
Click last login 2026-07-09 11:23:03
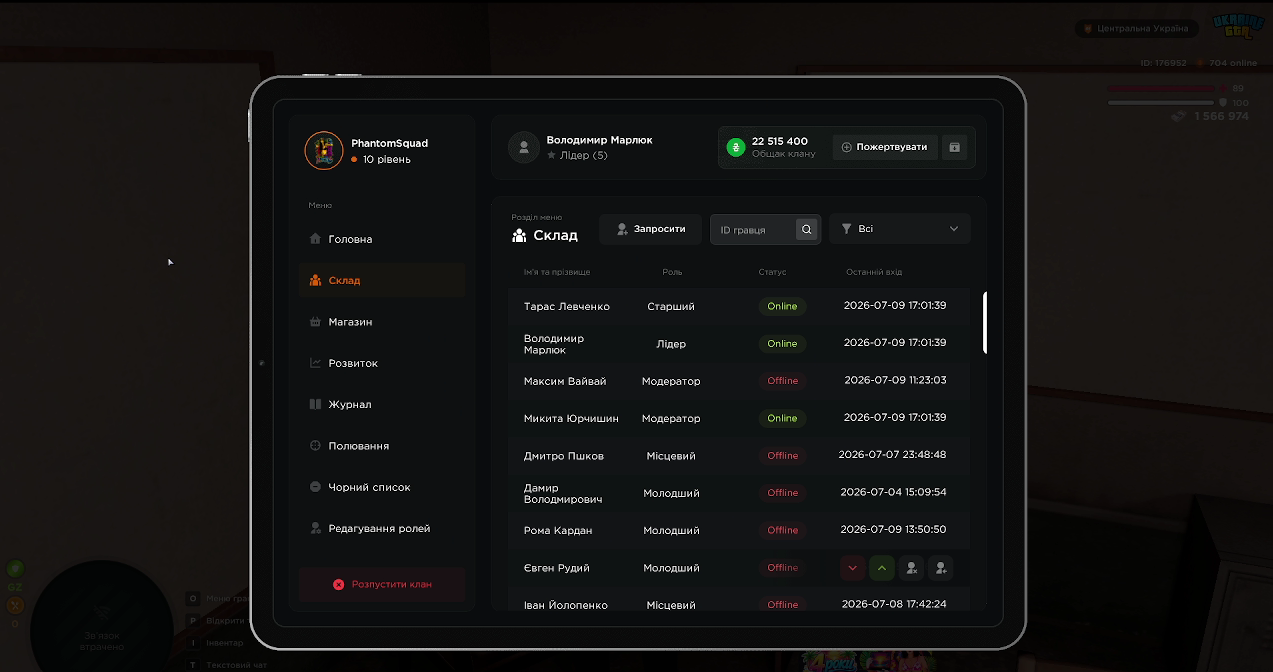[x=895, y=380]
